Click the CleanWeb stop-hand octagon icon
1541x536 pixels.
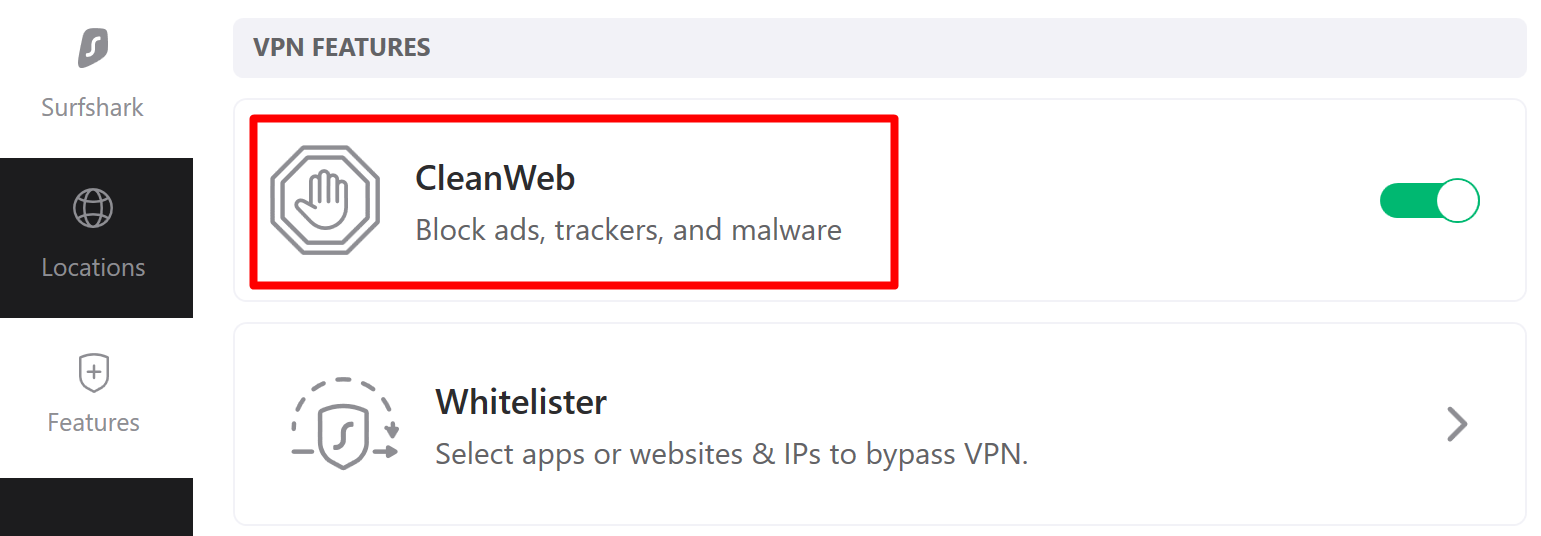coord(325,200)
